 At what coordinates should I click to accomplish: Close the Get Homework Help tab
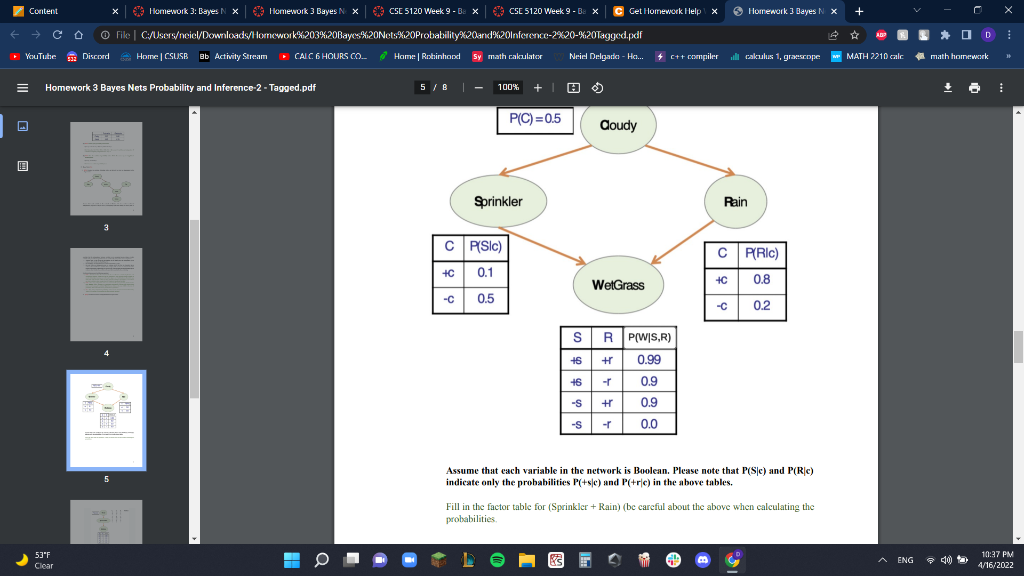pos(714,11)
